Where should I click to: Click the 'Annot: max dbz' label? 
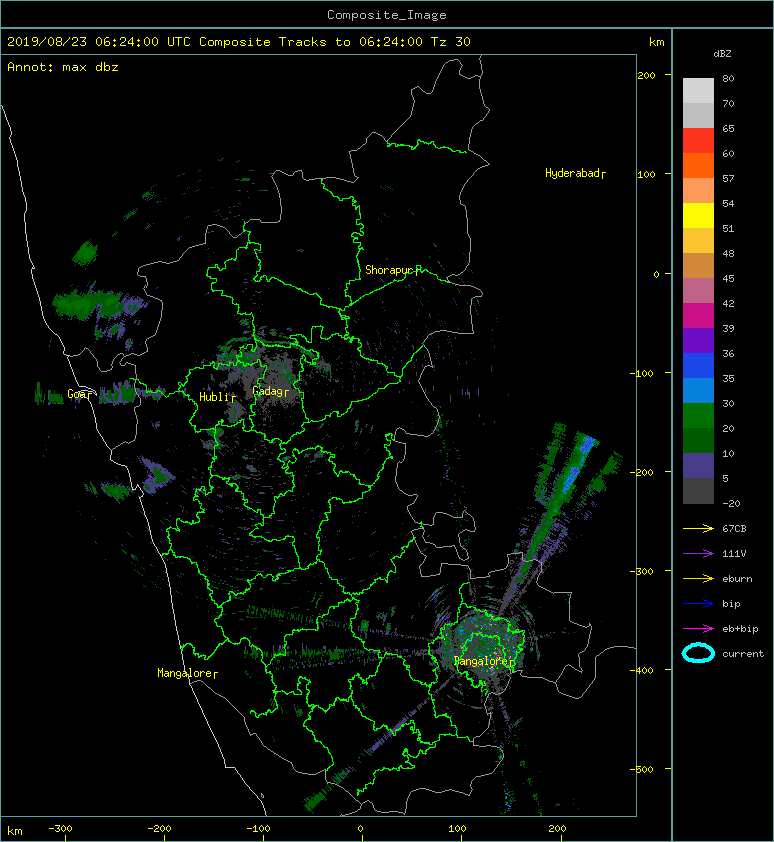tap(63, 67)
